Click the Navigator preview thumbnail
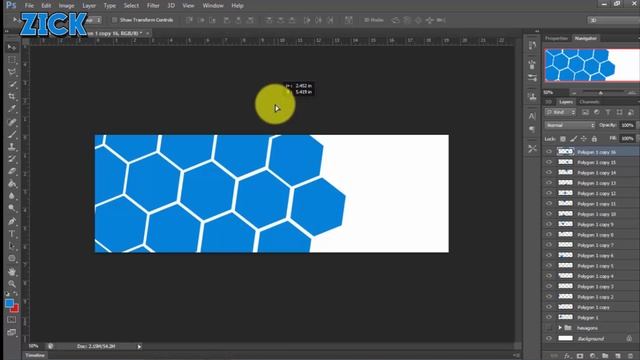The width and height of the screenshot is (640, 360). [x=592, y=65]
